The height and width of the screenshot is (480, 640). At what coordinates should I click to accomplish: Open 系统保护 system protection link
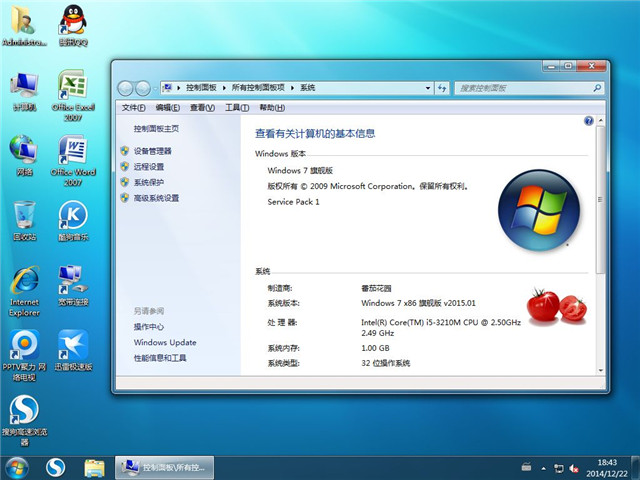tap(149, 182)
